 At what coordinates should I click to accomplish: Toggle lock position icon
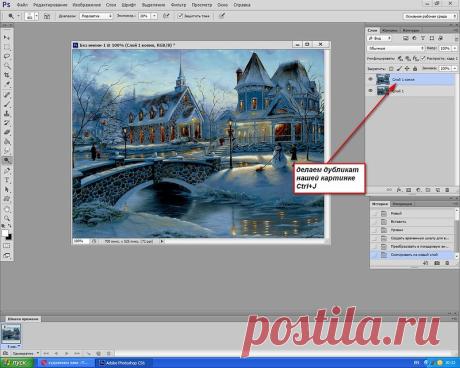pos(407,69)
